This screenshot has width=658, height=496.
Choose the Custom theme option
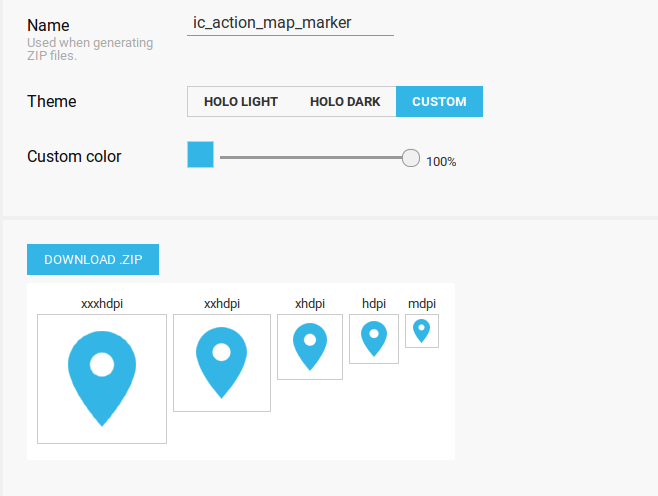[x=439, y=102]
